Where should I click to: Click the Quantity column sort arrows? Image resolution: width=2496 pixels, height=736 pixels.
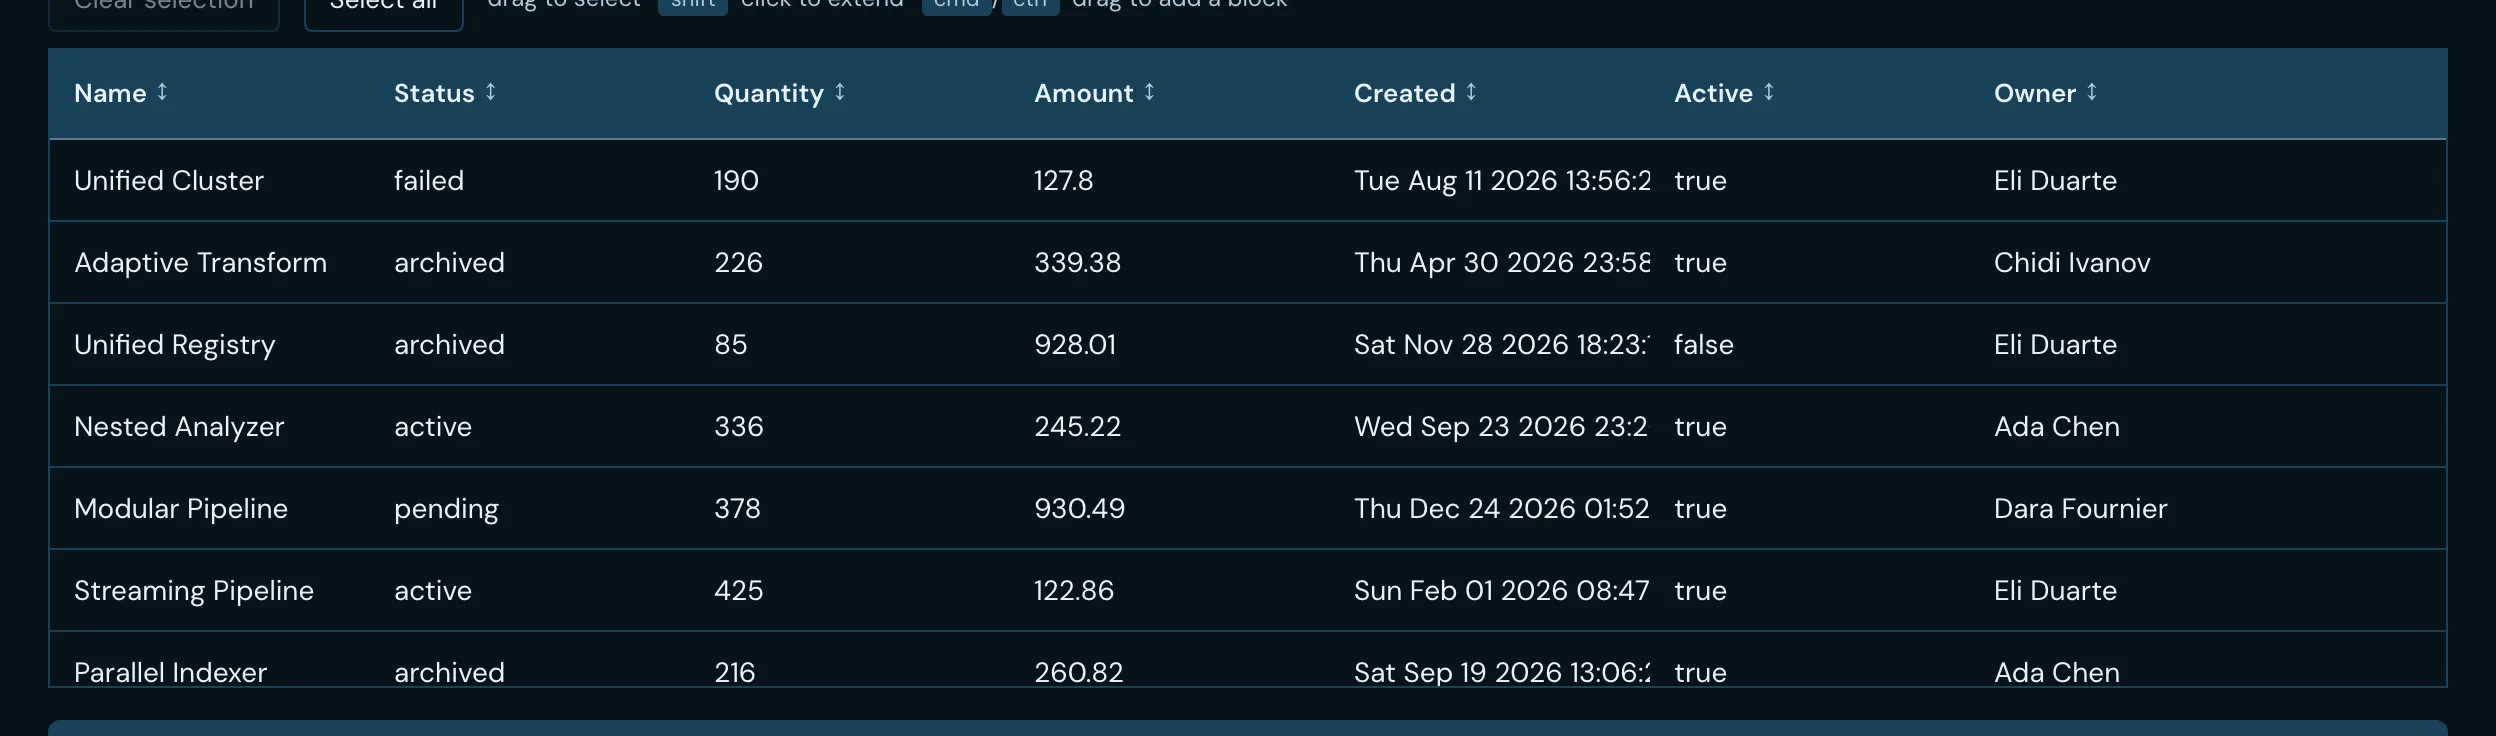[840, 92]
